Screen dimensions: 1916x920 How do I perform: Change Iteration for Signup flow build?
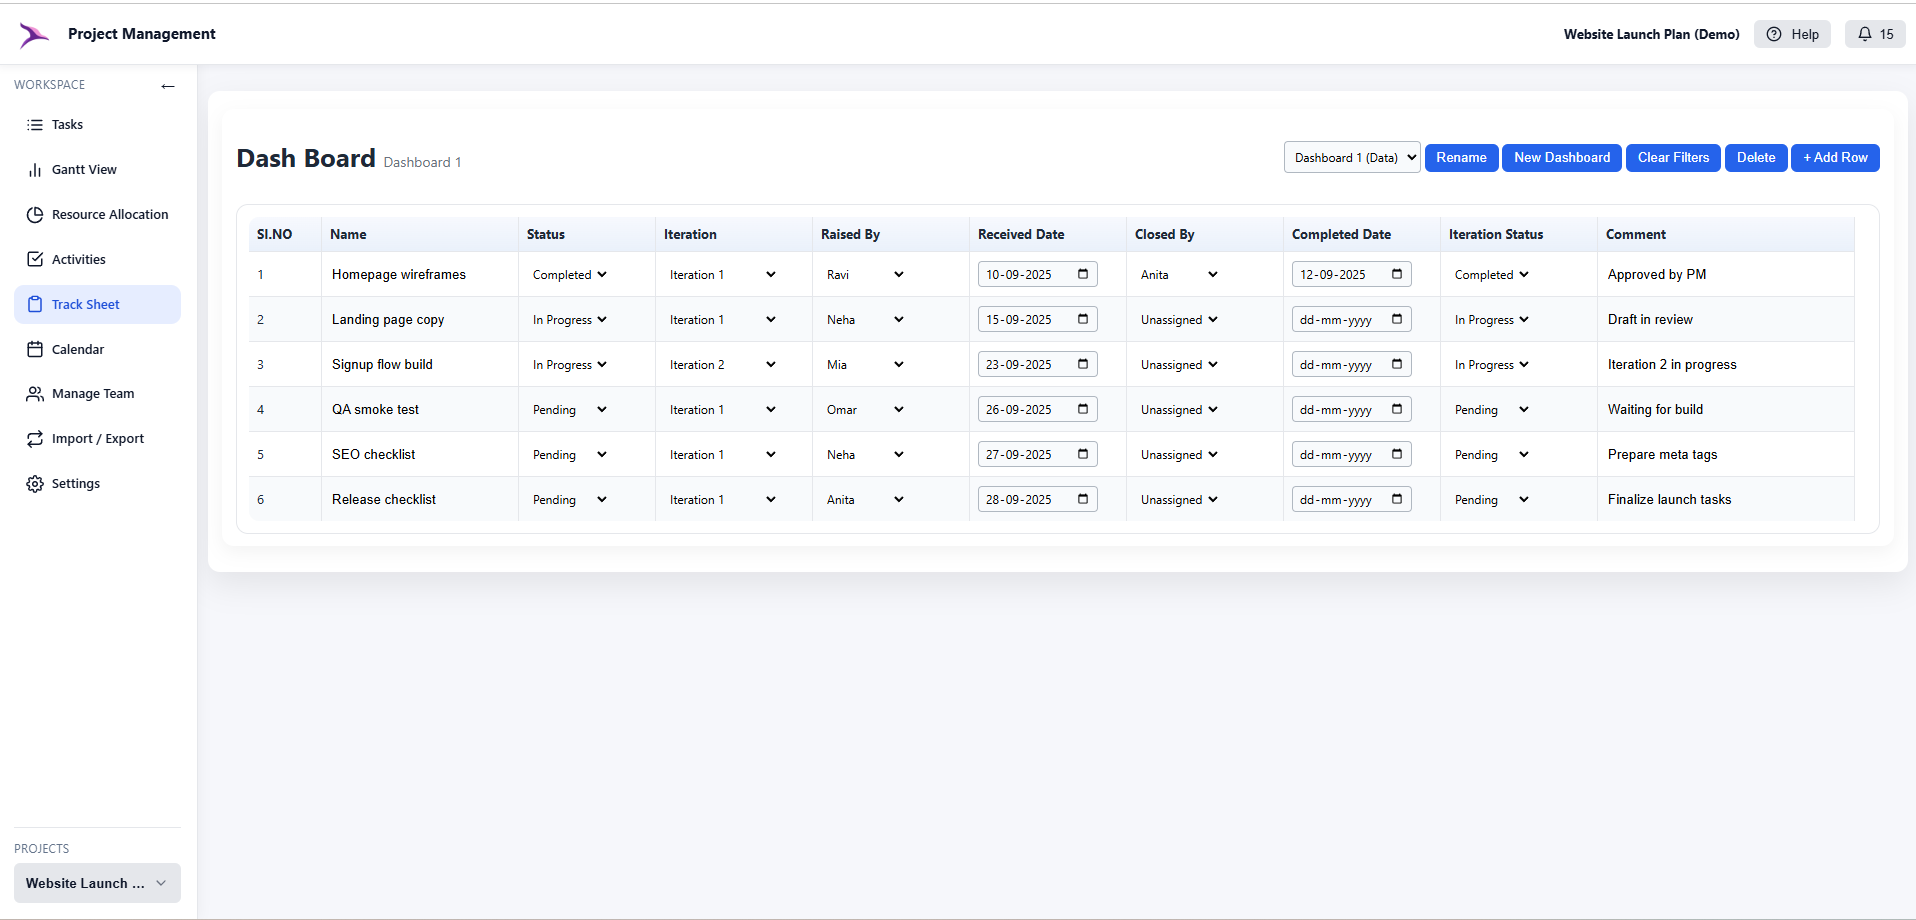pos(722,364)
